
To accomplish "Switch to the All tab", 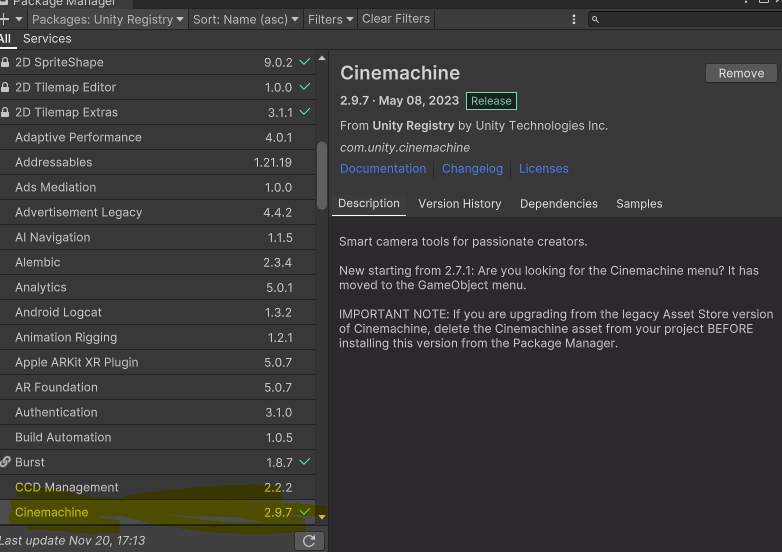I will 5,39.
